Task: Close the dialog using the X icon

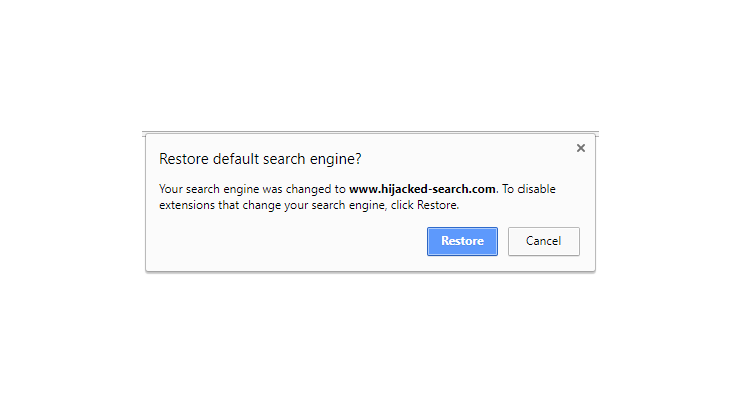Action: pos(581,148)
